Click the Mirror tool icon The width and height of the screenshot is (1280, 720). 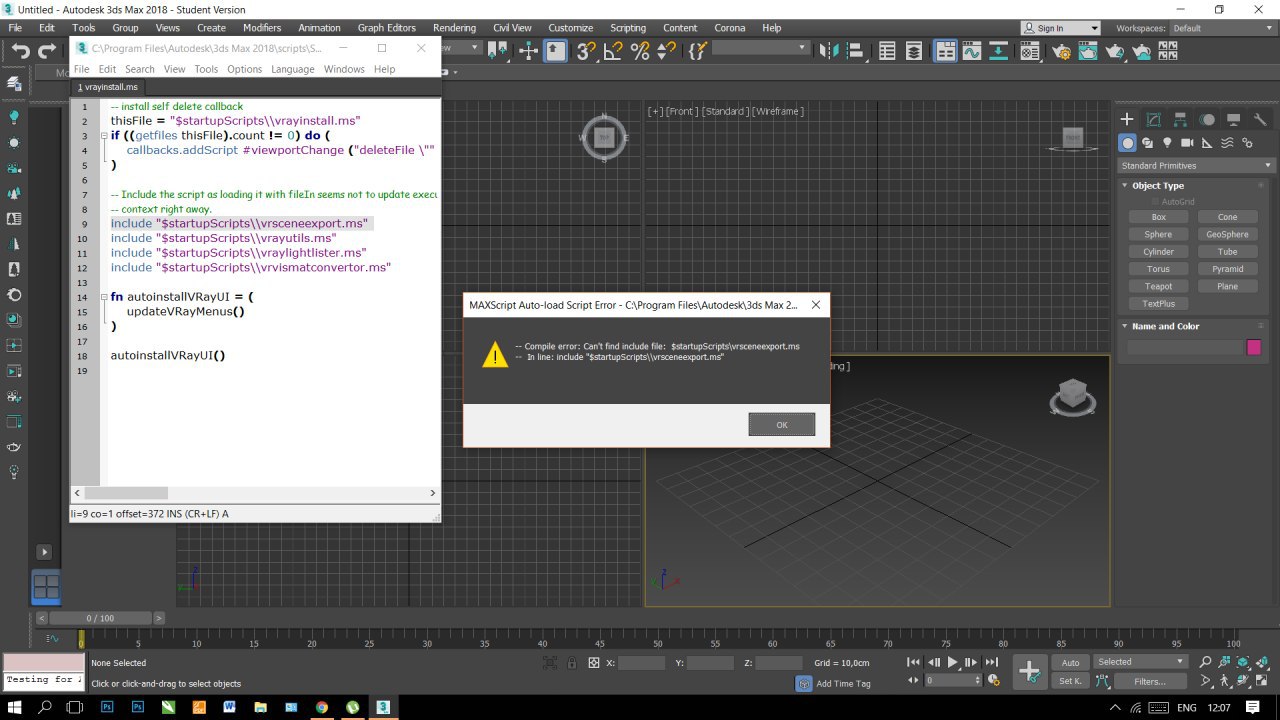tap(829, 50)
